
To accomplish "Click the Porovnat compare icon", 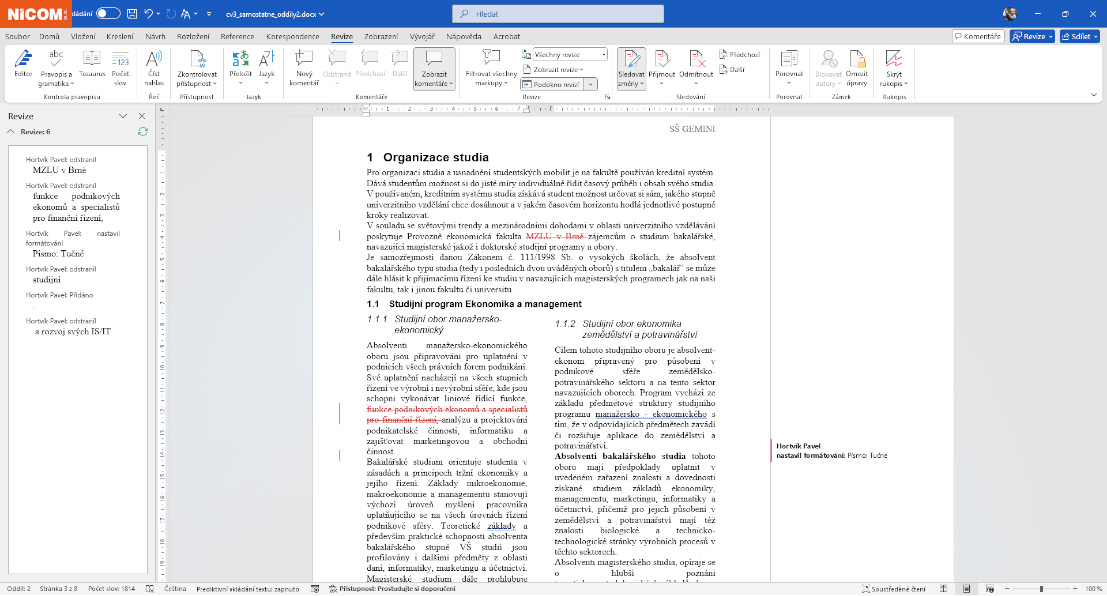I will click(789, 59).
